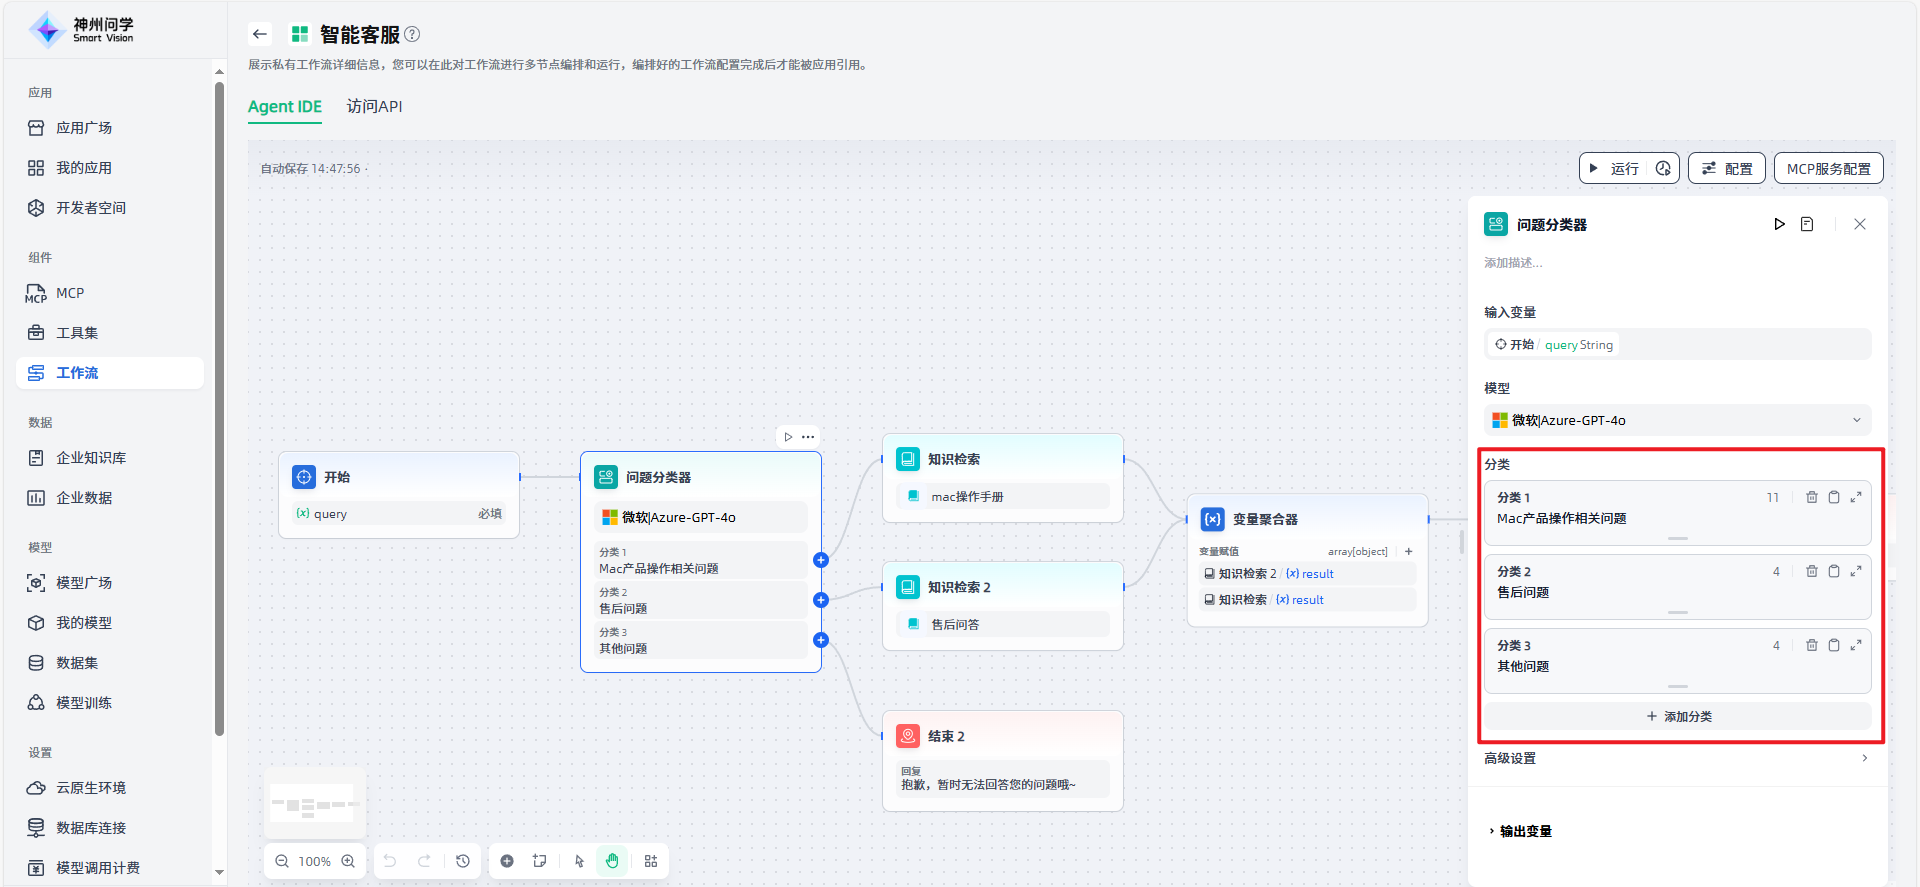Expand 分类 3 editor to fullscreen

[x=1856, y=645]
